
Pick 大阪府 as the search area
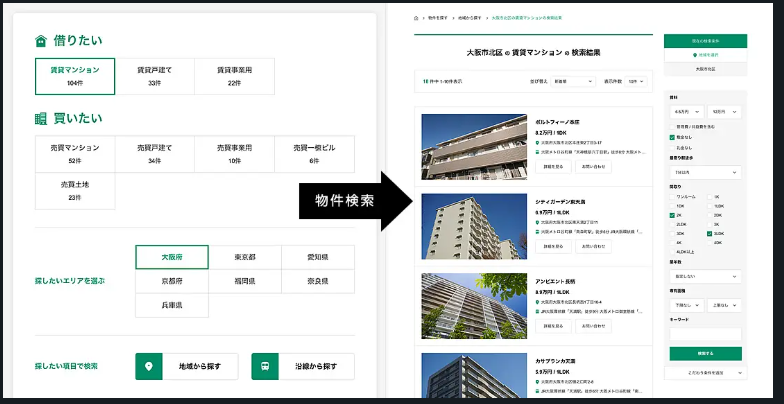[172, 257]
